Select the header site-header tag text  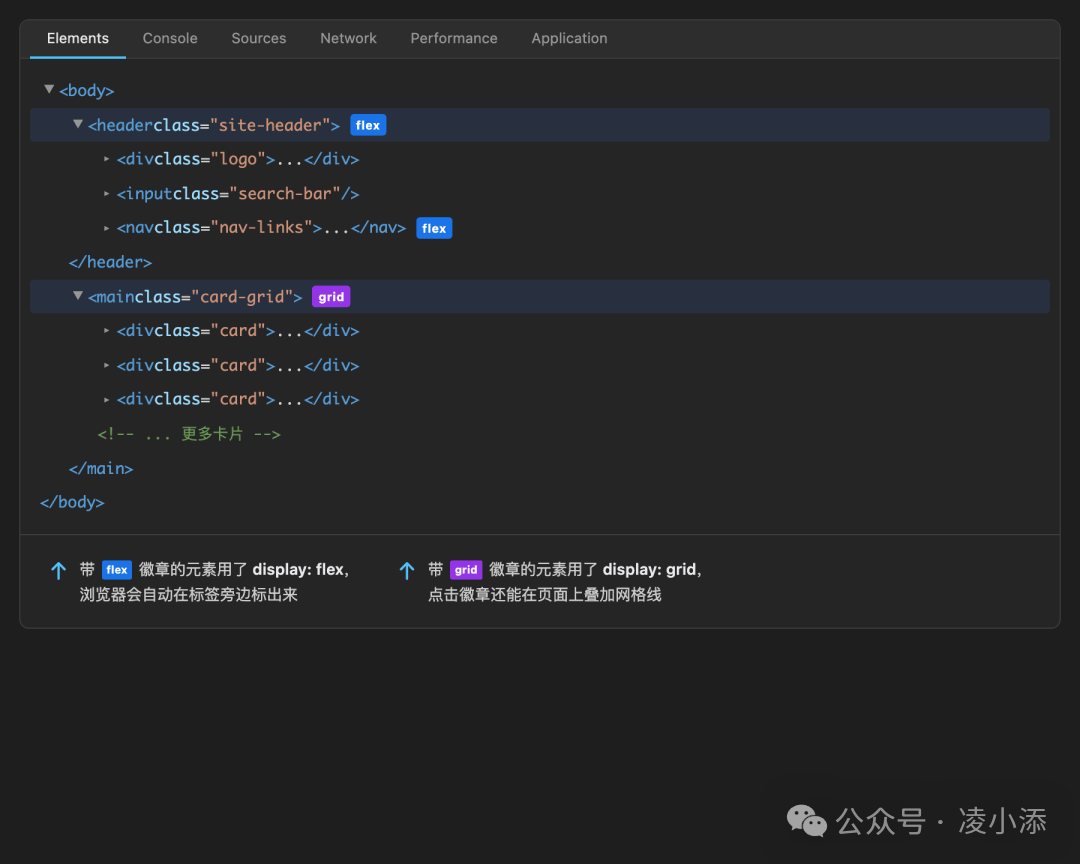point(214,125)
